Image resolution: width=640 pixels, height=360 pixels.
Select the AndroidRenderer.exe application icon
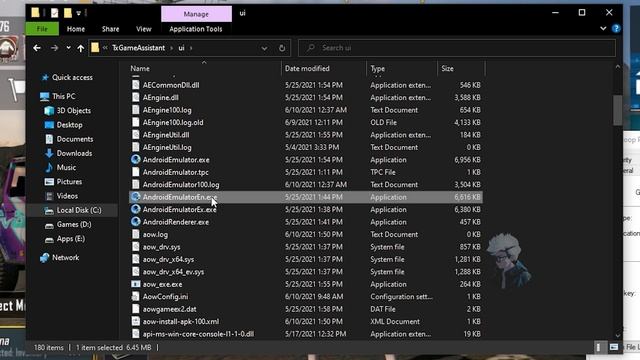pos(136,222)
